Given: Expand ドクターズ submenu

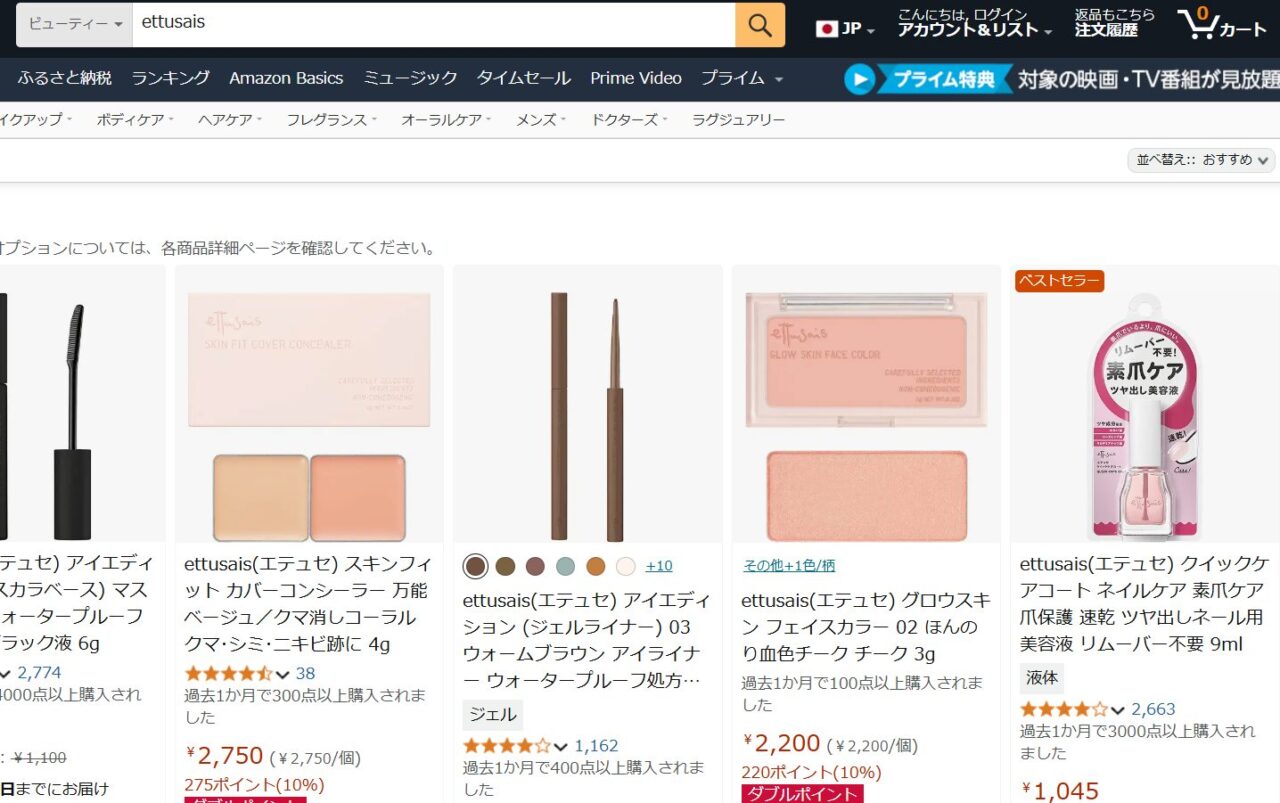Looking at the screenshot, I should click(630, 120).
